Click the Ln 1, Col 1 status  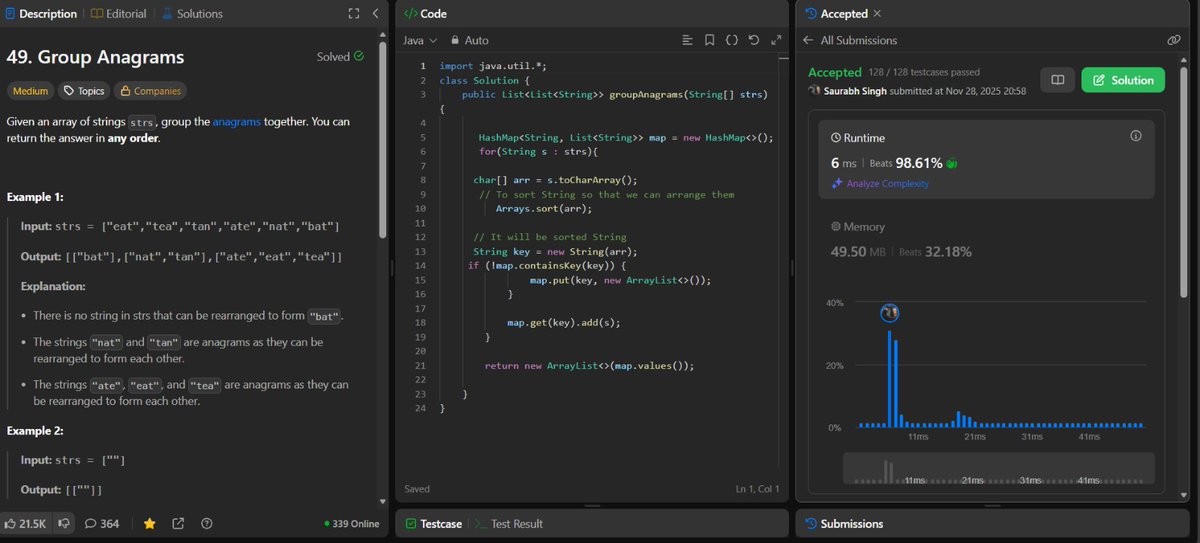click(x=758, y=489)
